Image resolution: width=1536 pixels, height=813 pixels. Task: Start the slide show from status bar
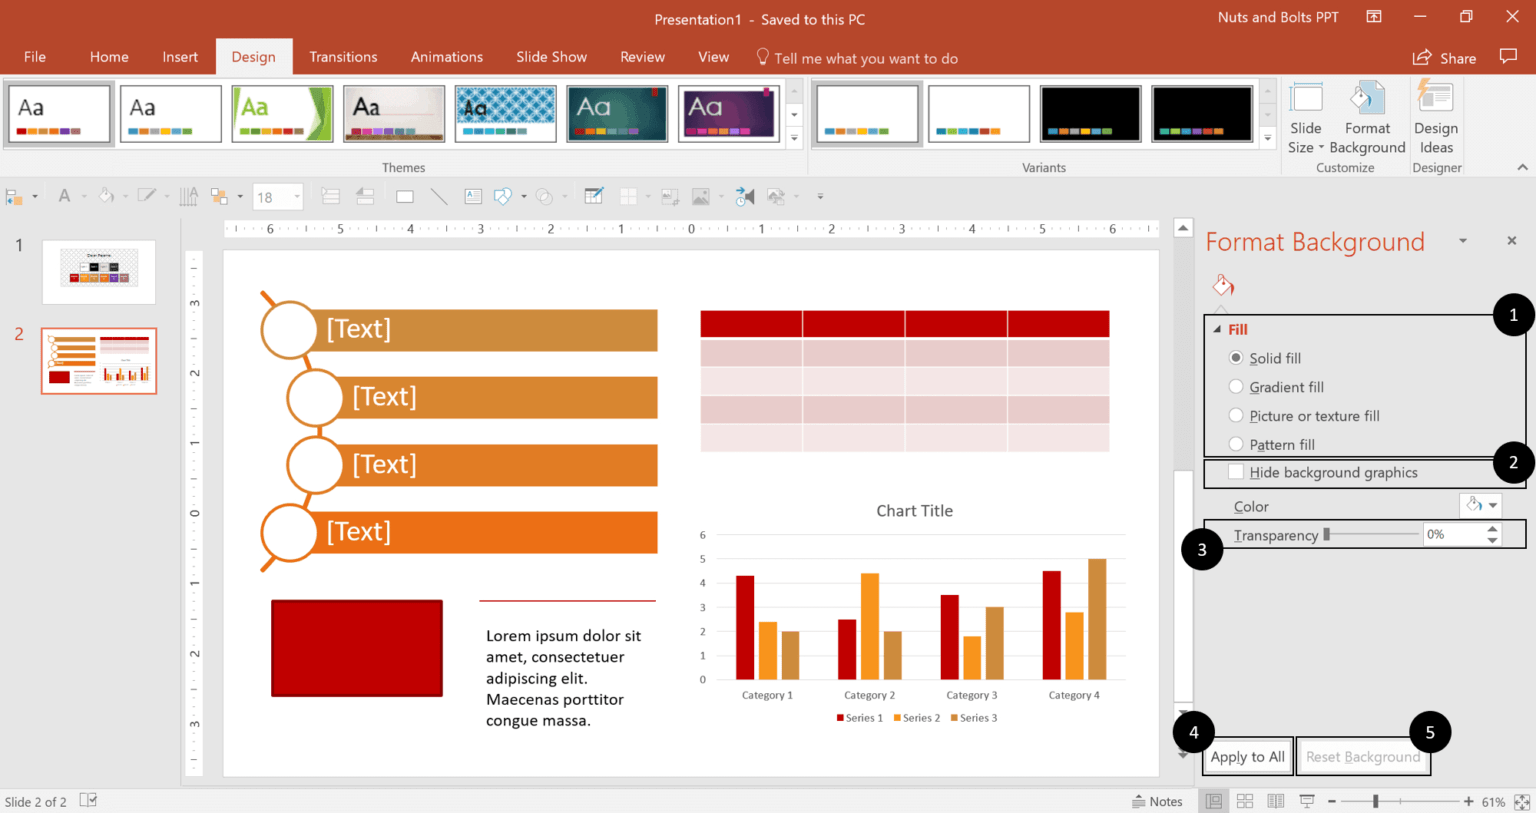click(1307, 801)
